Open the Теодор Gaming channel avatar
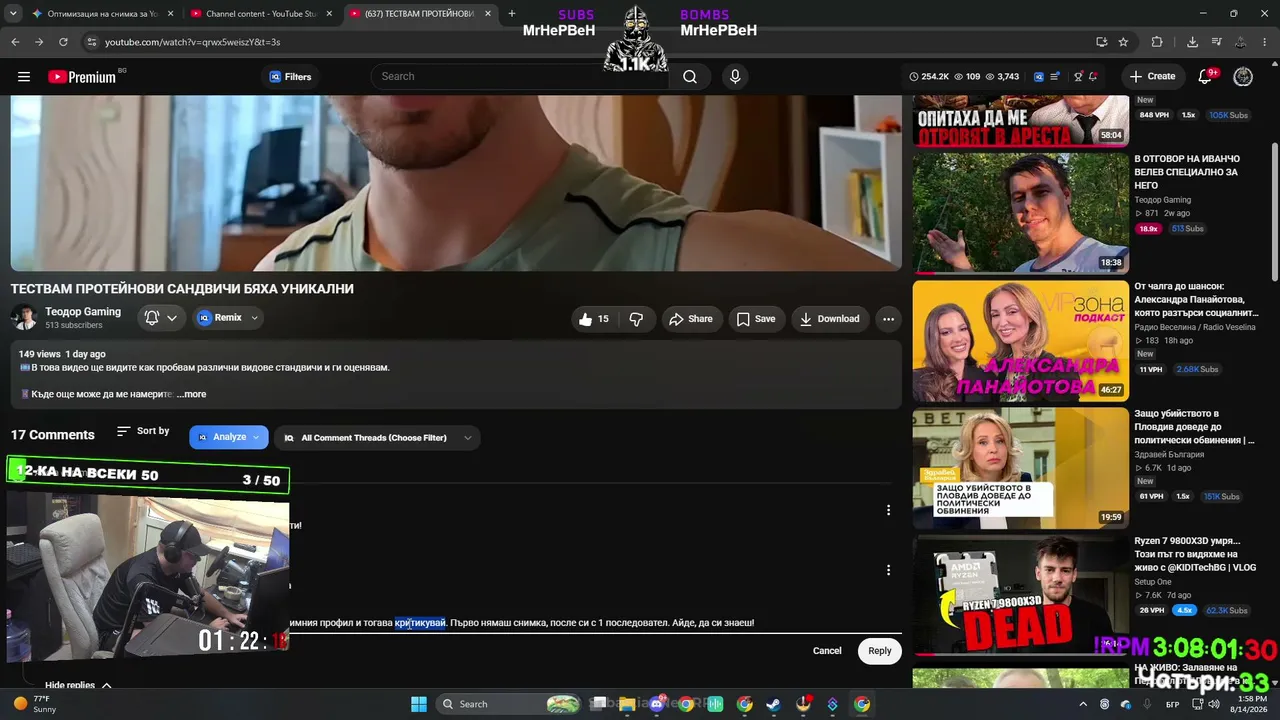Image resolution: width=1280 pixels, height=720 pixels. point(24,318)
